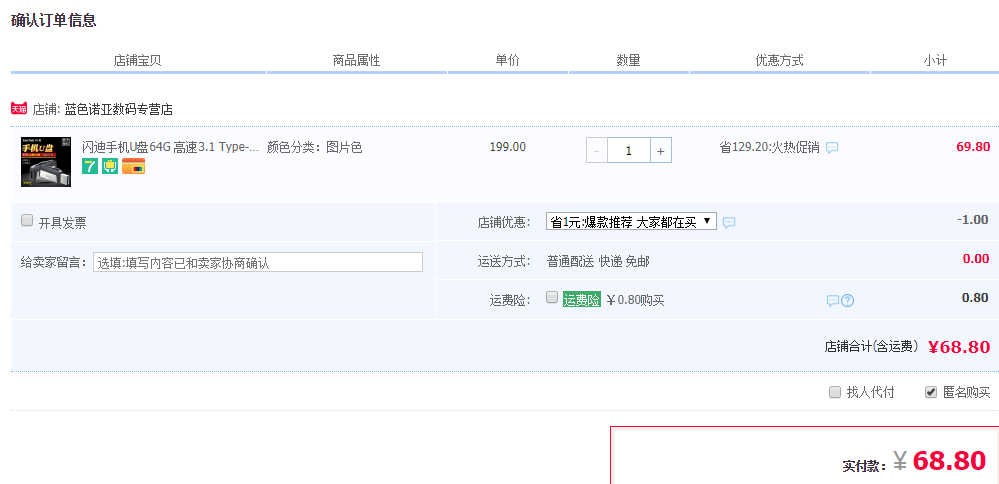Click the ￥0.80购买 insurance text
Screen dimensions: 999x484
[x=635, y=300]
